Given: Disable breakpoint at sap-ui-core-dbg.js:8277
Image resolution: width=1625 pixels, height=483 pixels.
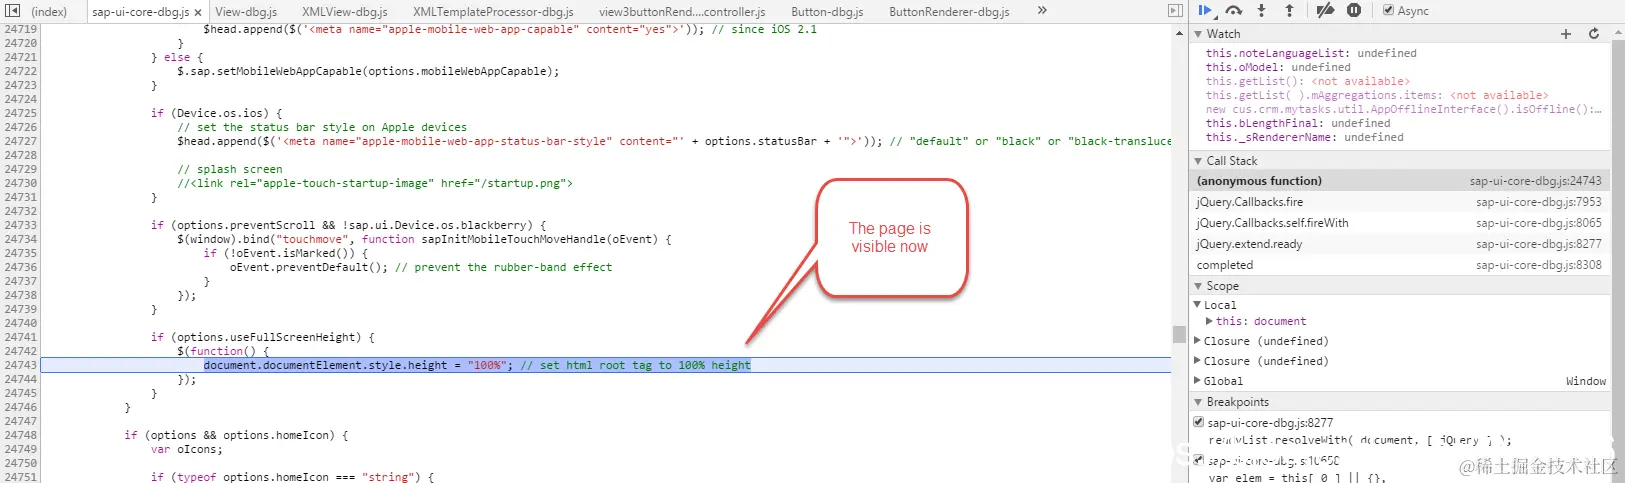Looking at the screenshot, I should tap(1199, 422).
